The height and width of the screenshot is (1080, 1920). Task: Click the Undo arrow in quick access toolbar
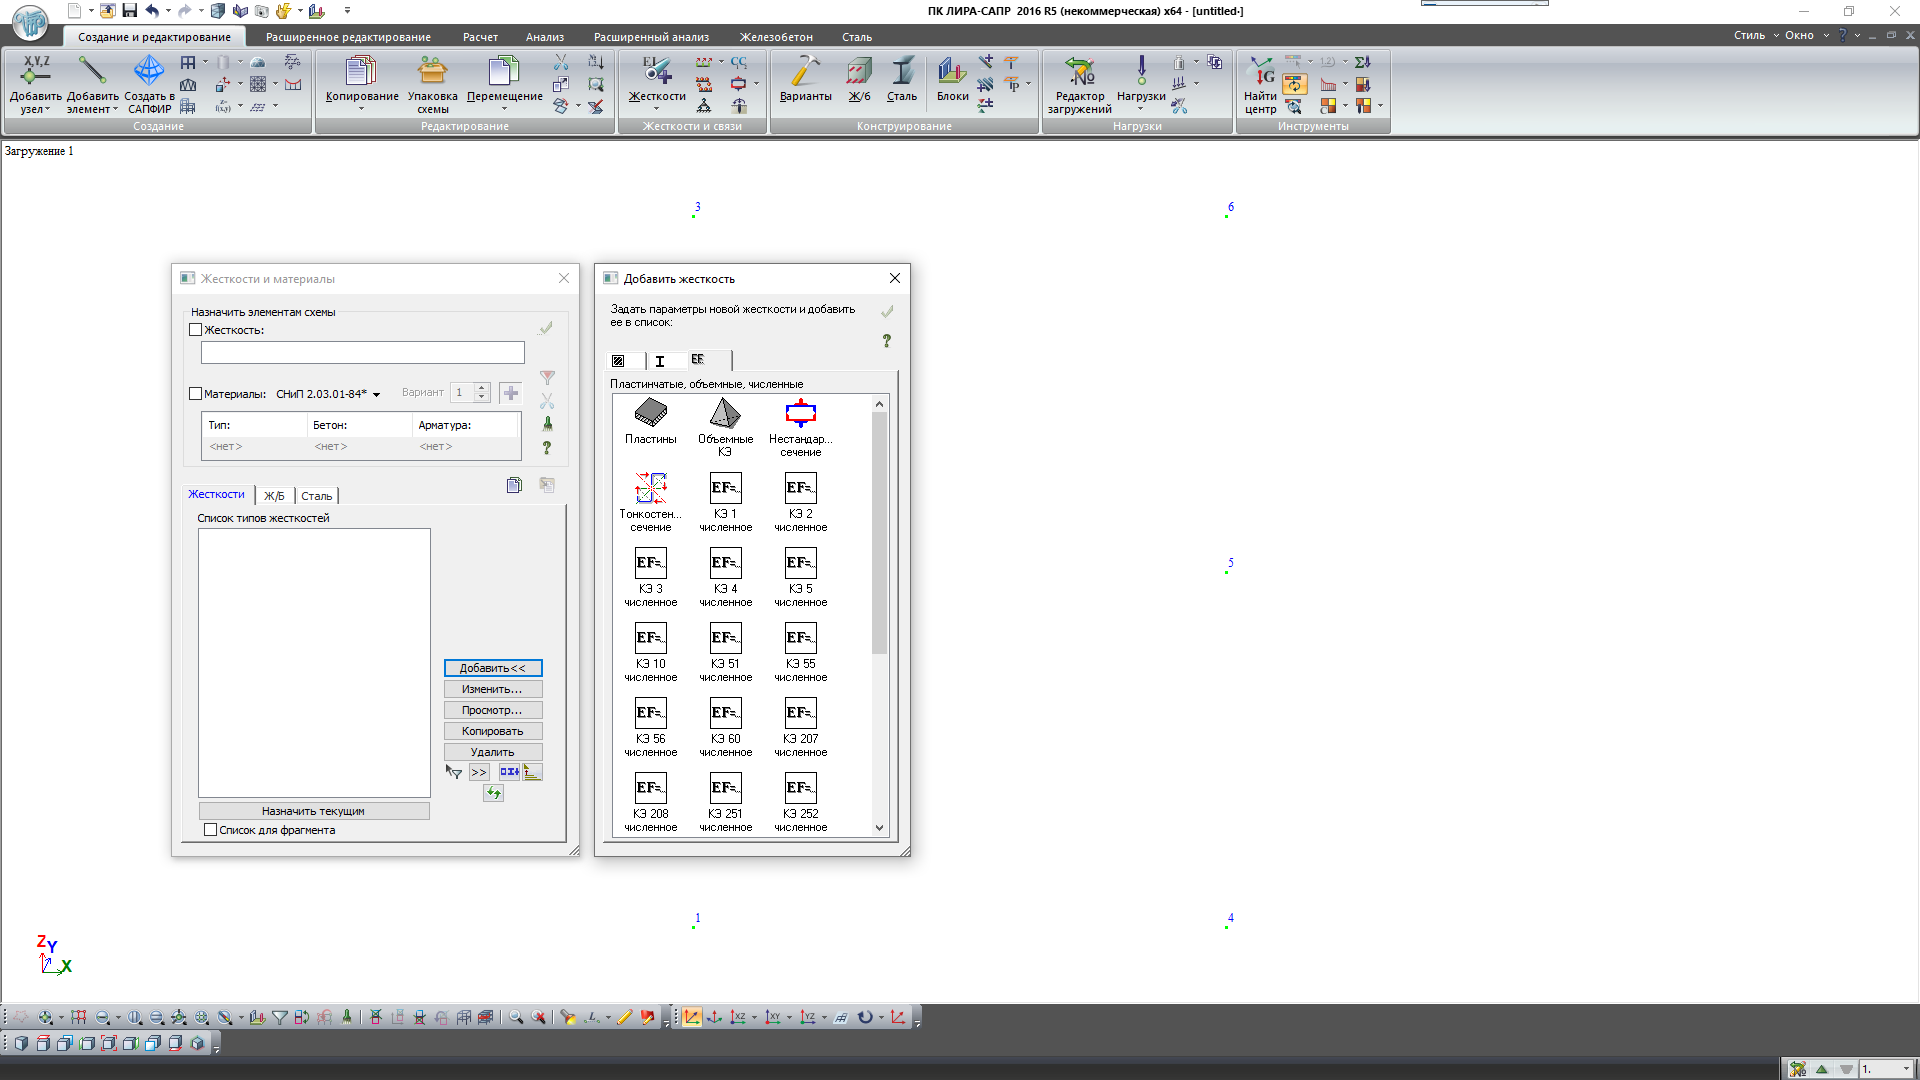[x=152, y=11]
